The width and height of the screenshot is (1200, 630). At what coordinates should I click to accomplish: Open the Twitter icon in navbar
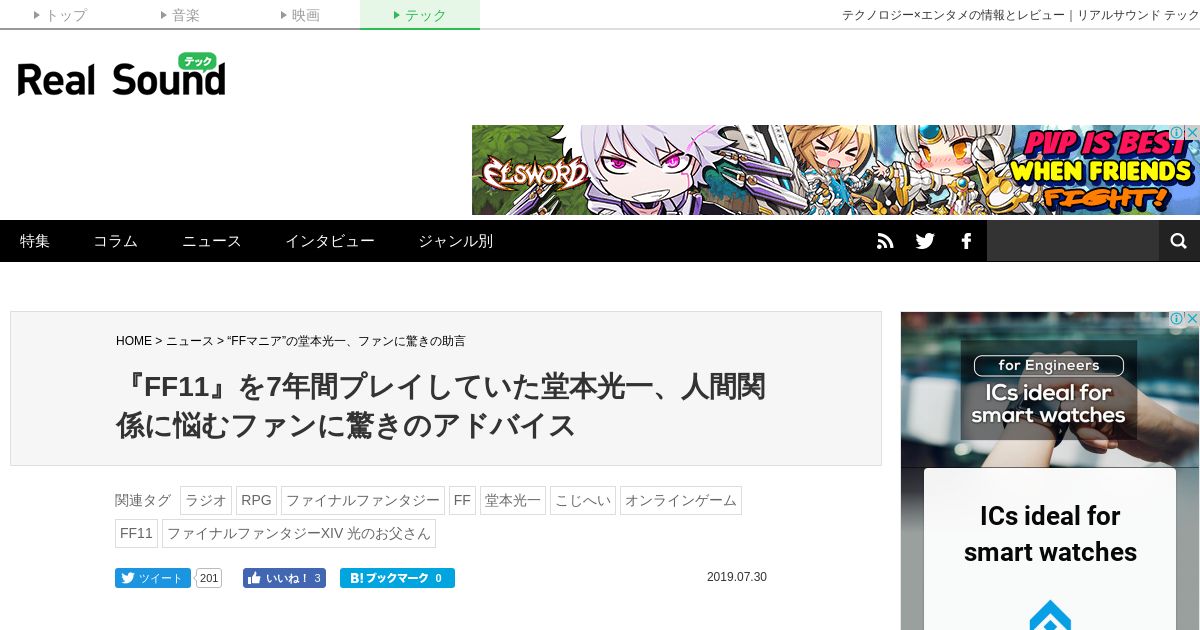click(x=925, y=241)
